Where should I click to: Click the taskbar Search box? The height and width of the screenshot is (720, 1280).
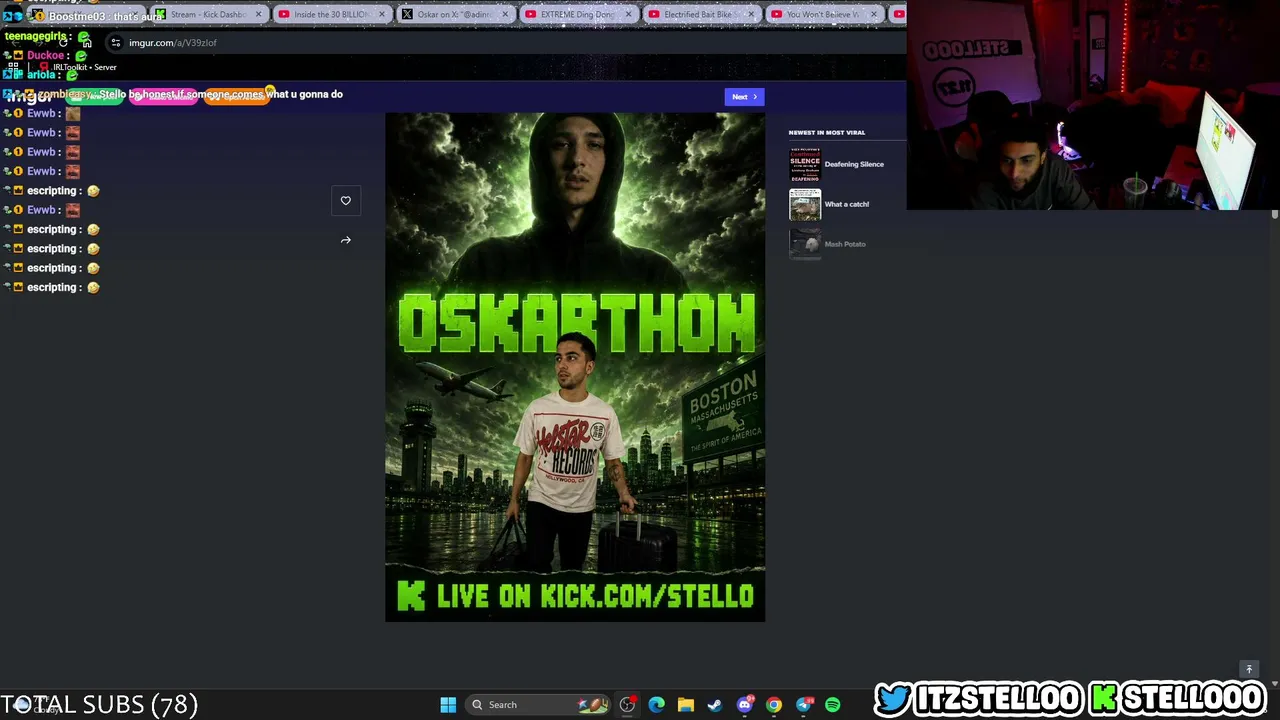click(538, 705)
